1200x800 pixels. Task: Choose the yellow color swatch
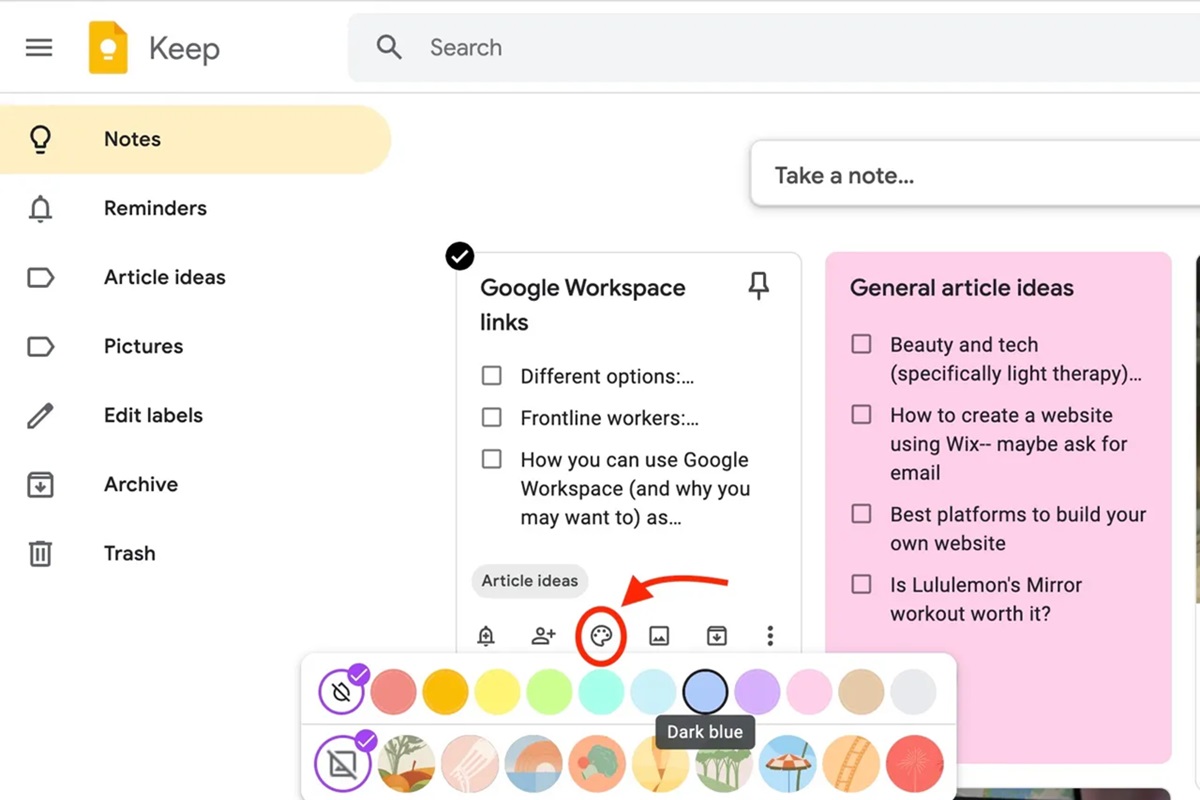497,692
